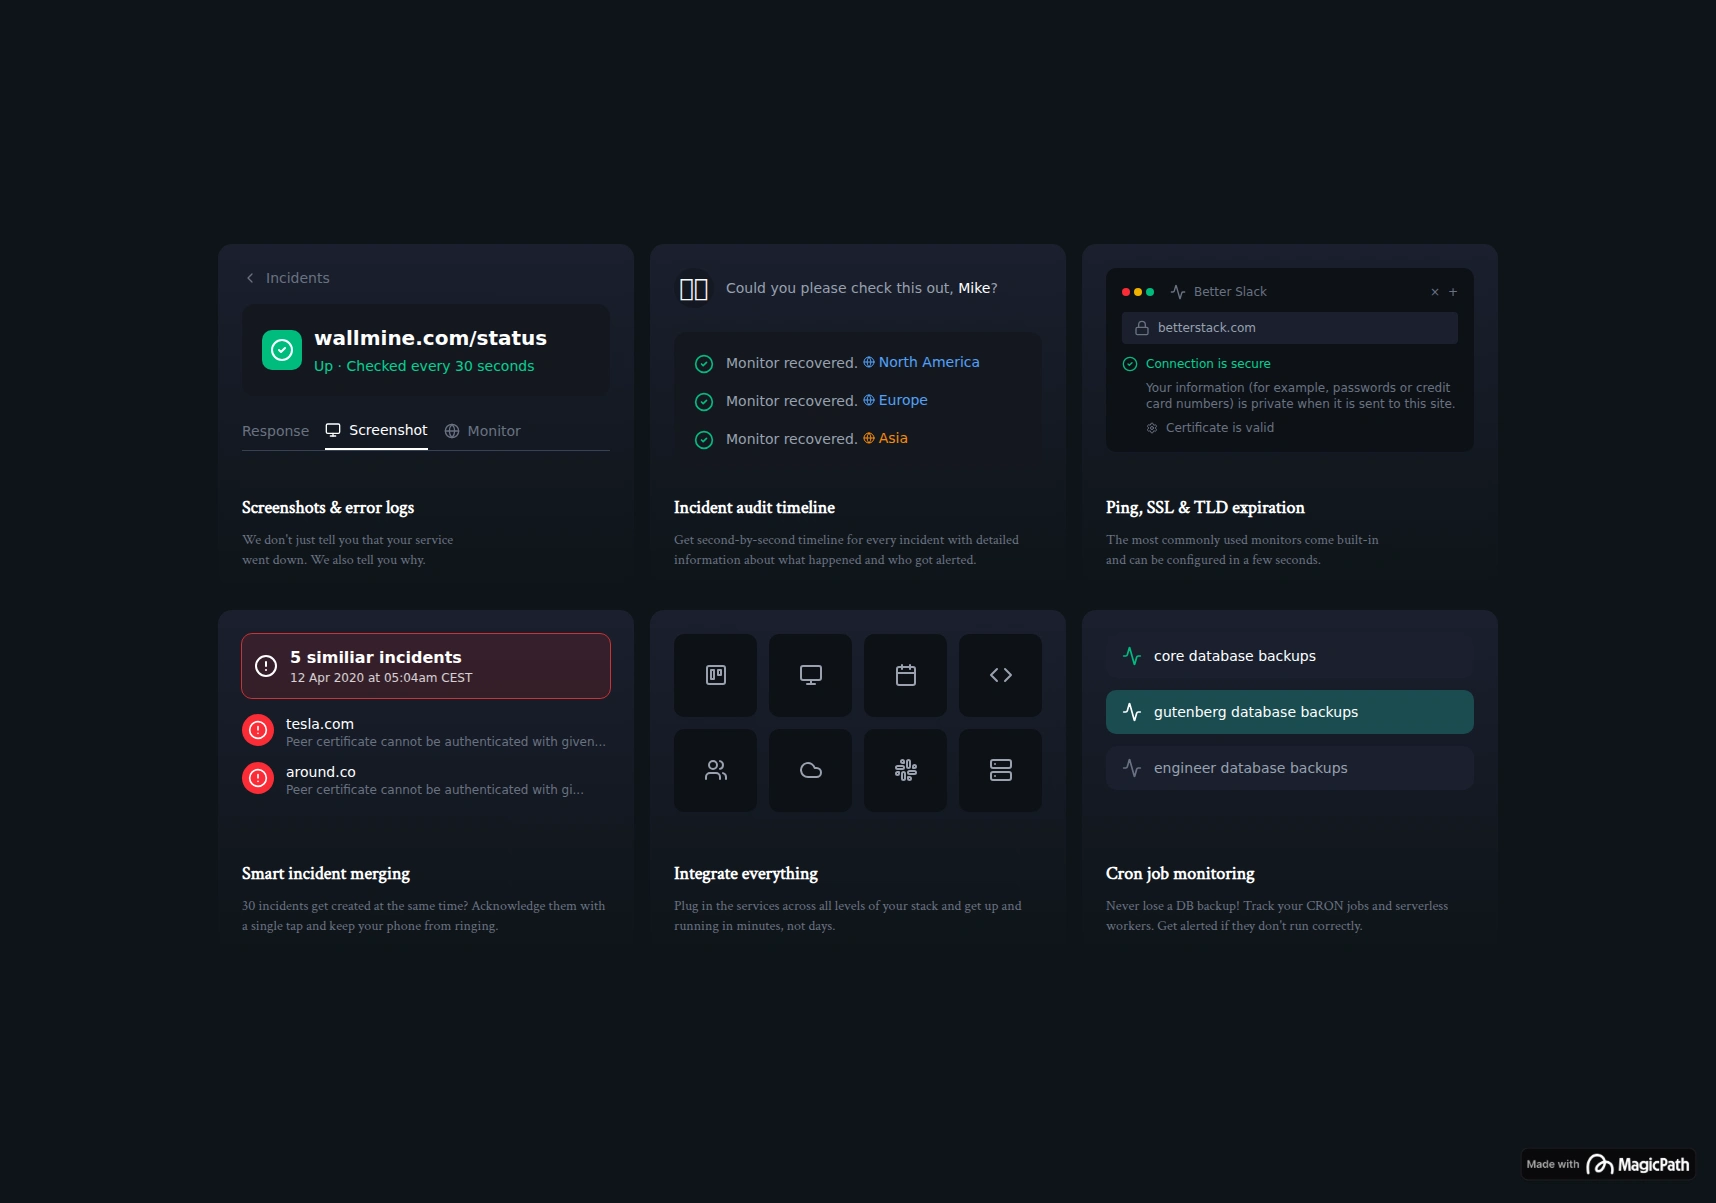This screenshot has height=1203, width=1716.
Task: Select the code brackets integration tile
Action: click(1001, 675)
